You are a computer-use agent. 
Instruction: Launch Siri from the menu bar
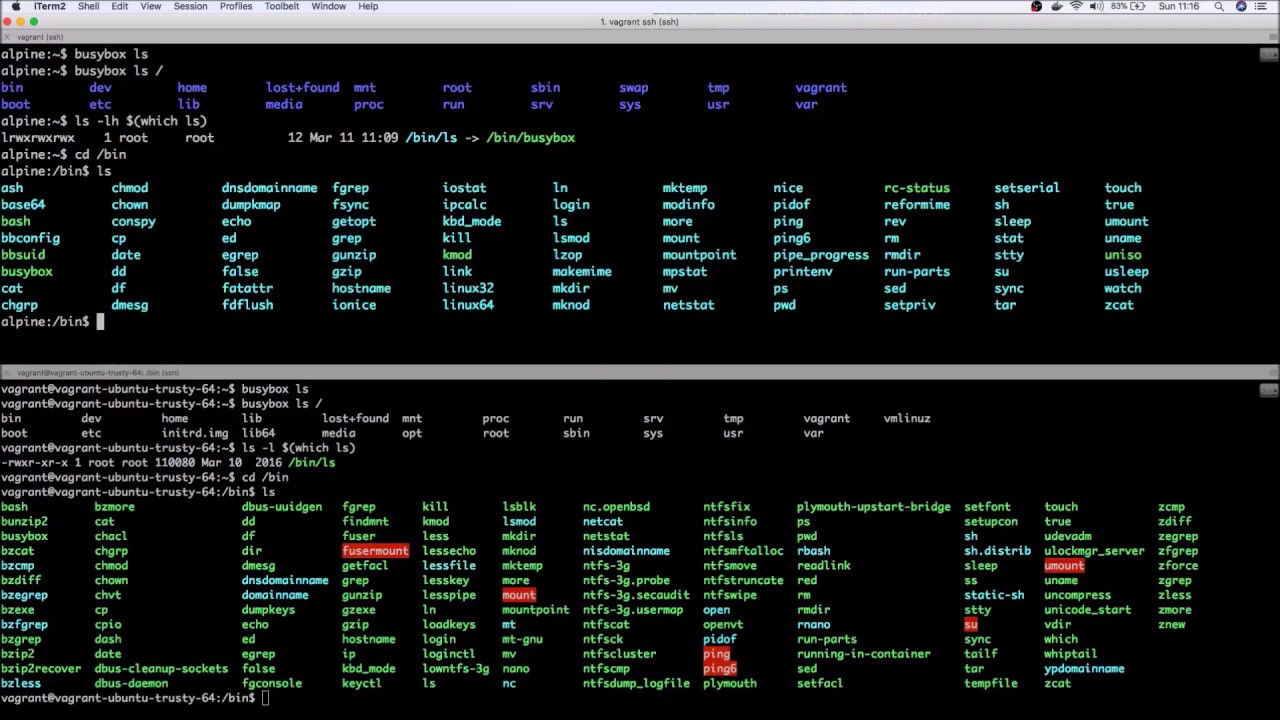coord(1242,6)
